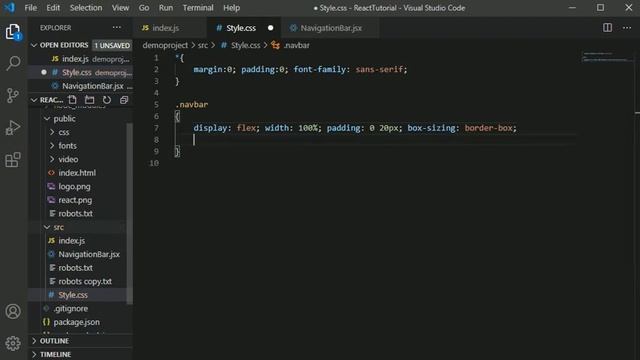Split the editor to the right
The image size is (640, 360).
tap(607, 28)
